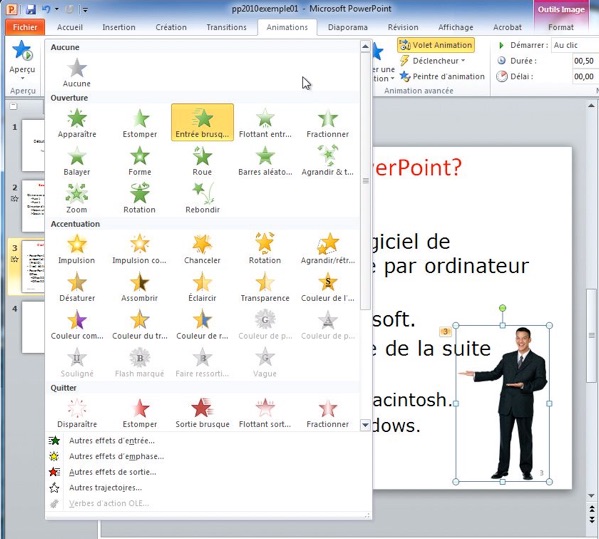This screenshot has height=539, width=599.
Task: Apply the Agrandir/rétrécir emphasis effect
Action: click(x=327, y=249)
